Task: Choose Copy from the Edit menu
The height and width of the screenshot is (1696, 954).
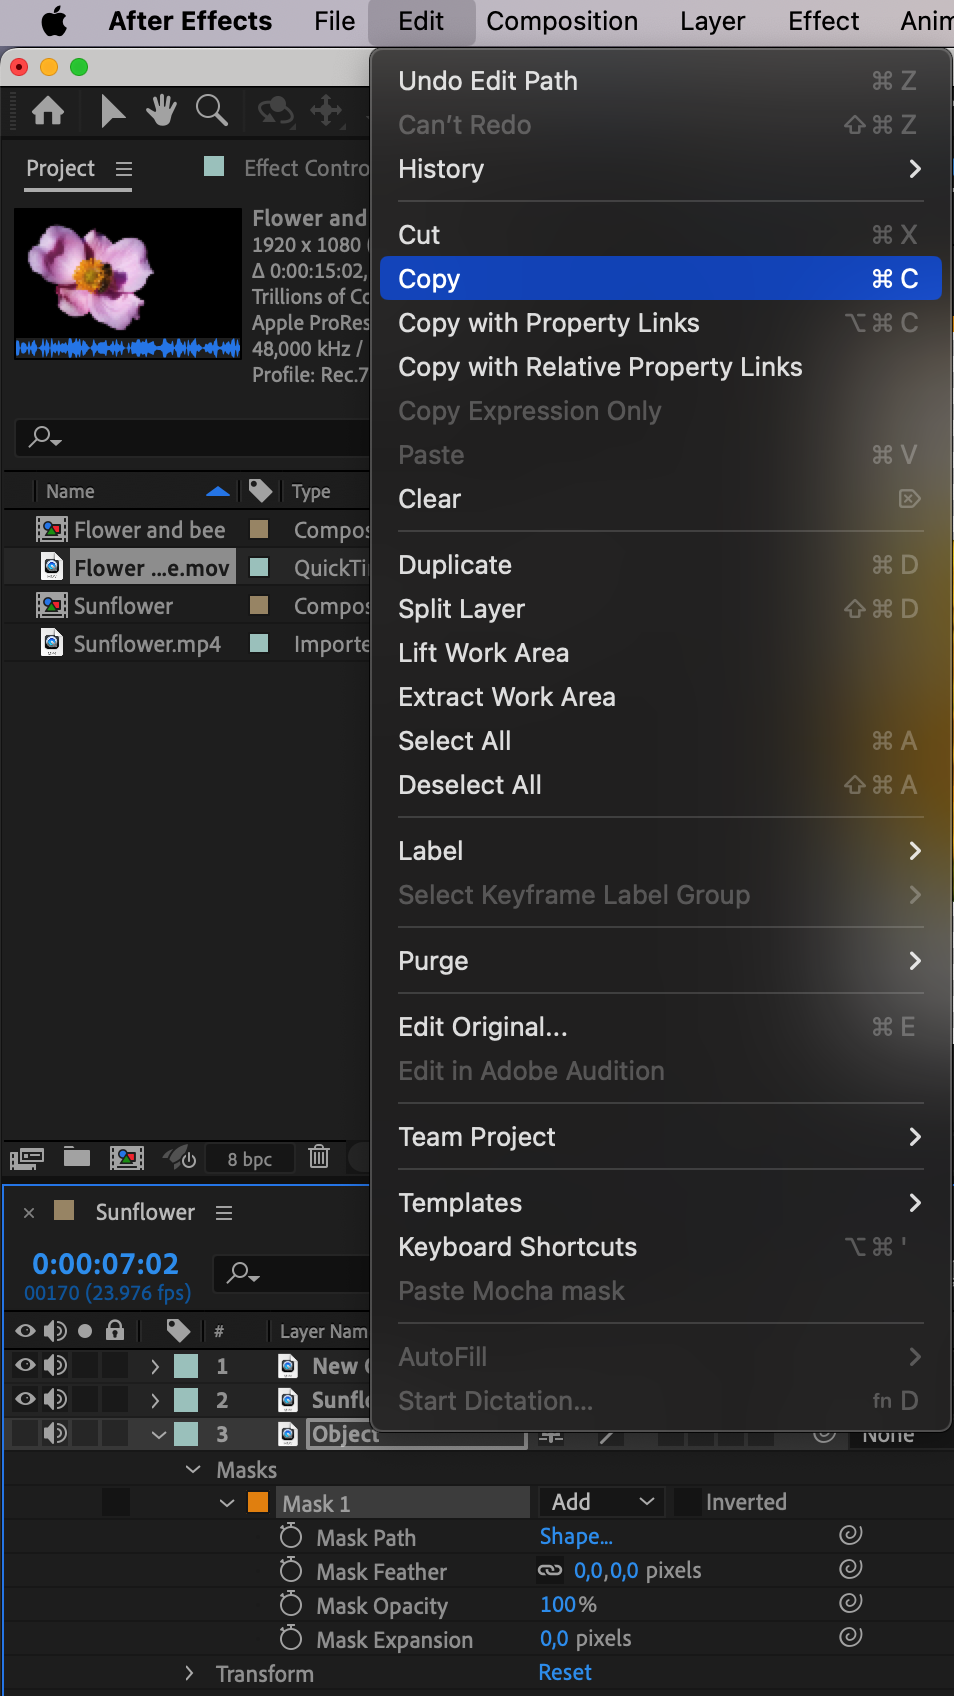Action: [x=660, y=279]
